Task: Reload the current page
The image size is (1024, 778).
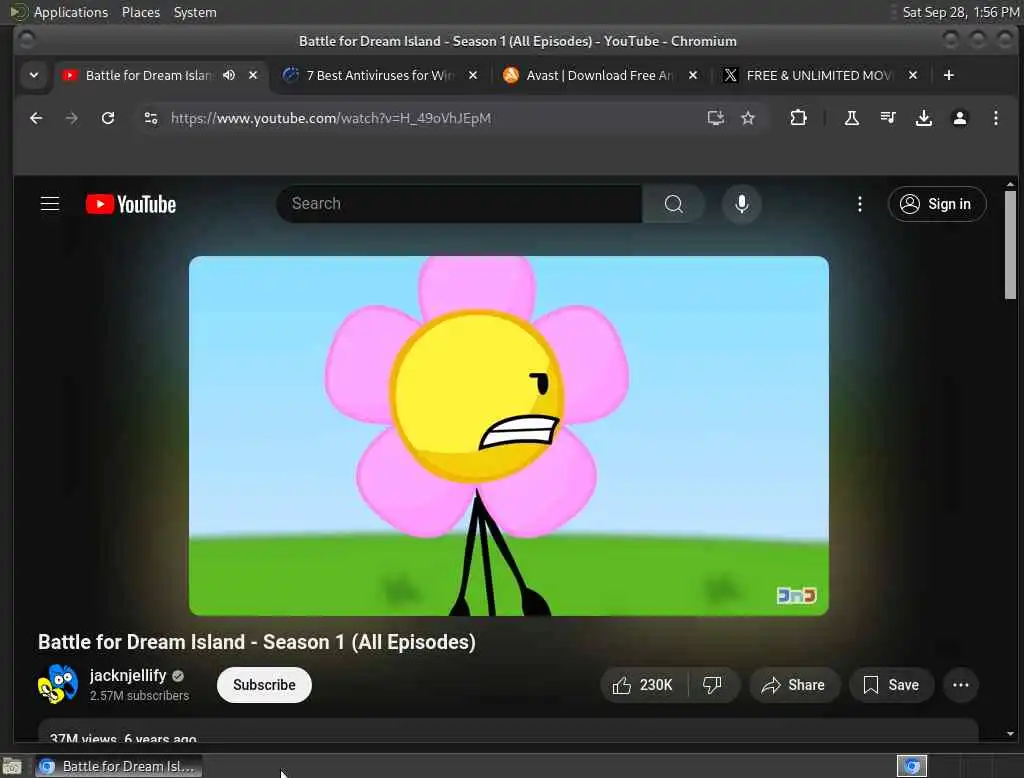Action: (x=108, y=118)
